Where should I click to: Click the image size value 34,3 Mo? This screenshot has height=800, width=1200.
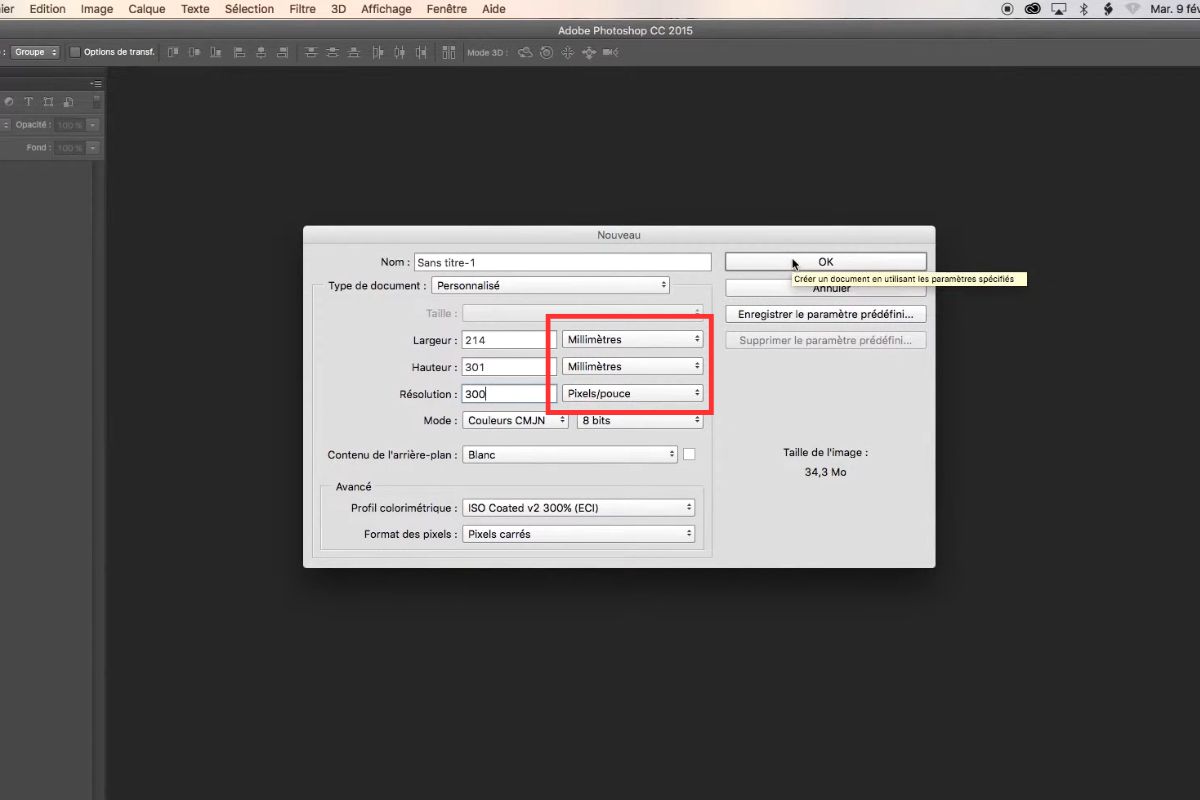(x=826, y=472)
